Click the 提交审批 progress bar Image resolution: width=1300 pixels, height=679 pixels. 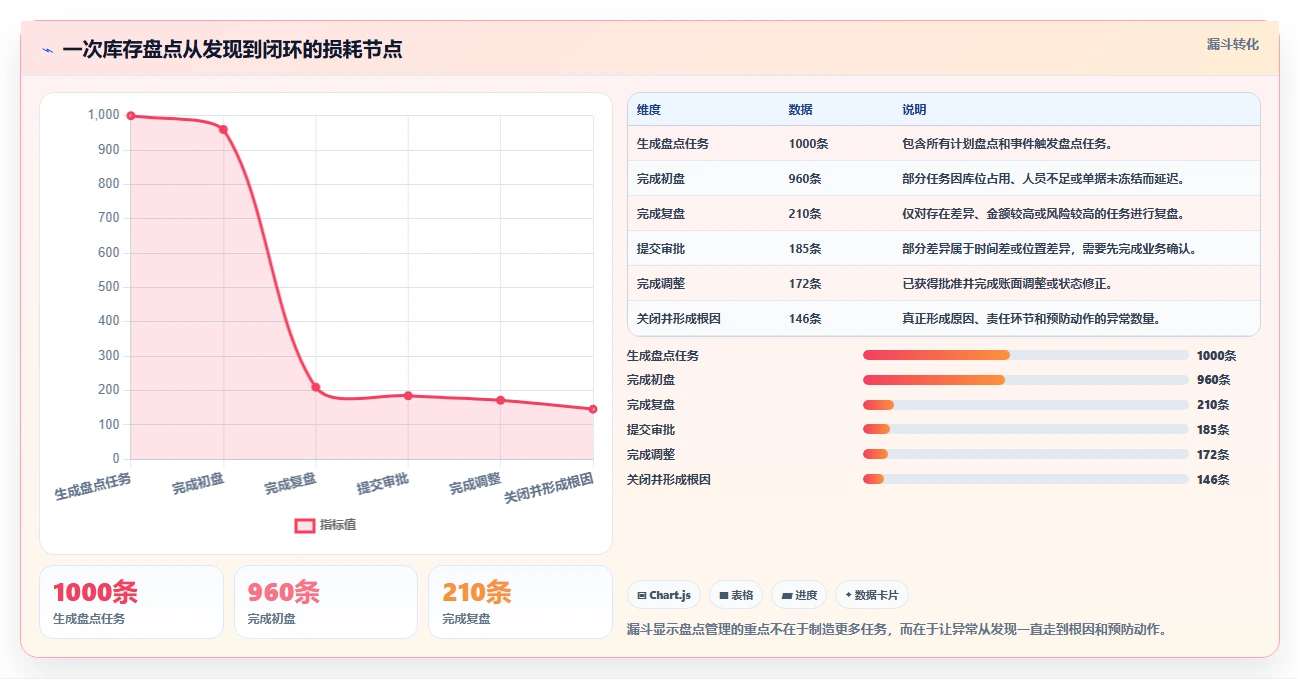click(1026, 430)
